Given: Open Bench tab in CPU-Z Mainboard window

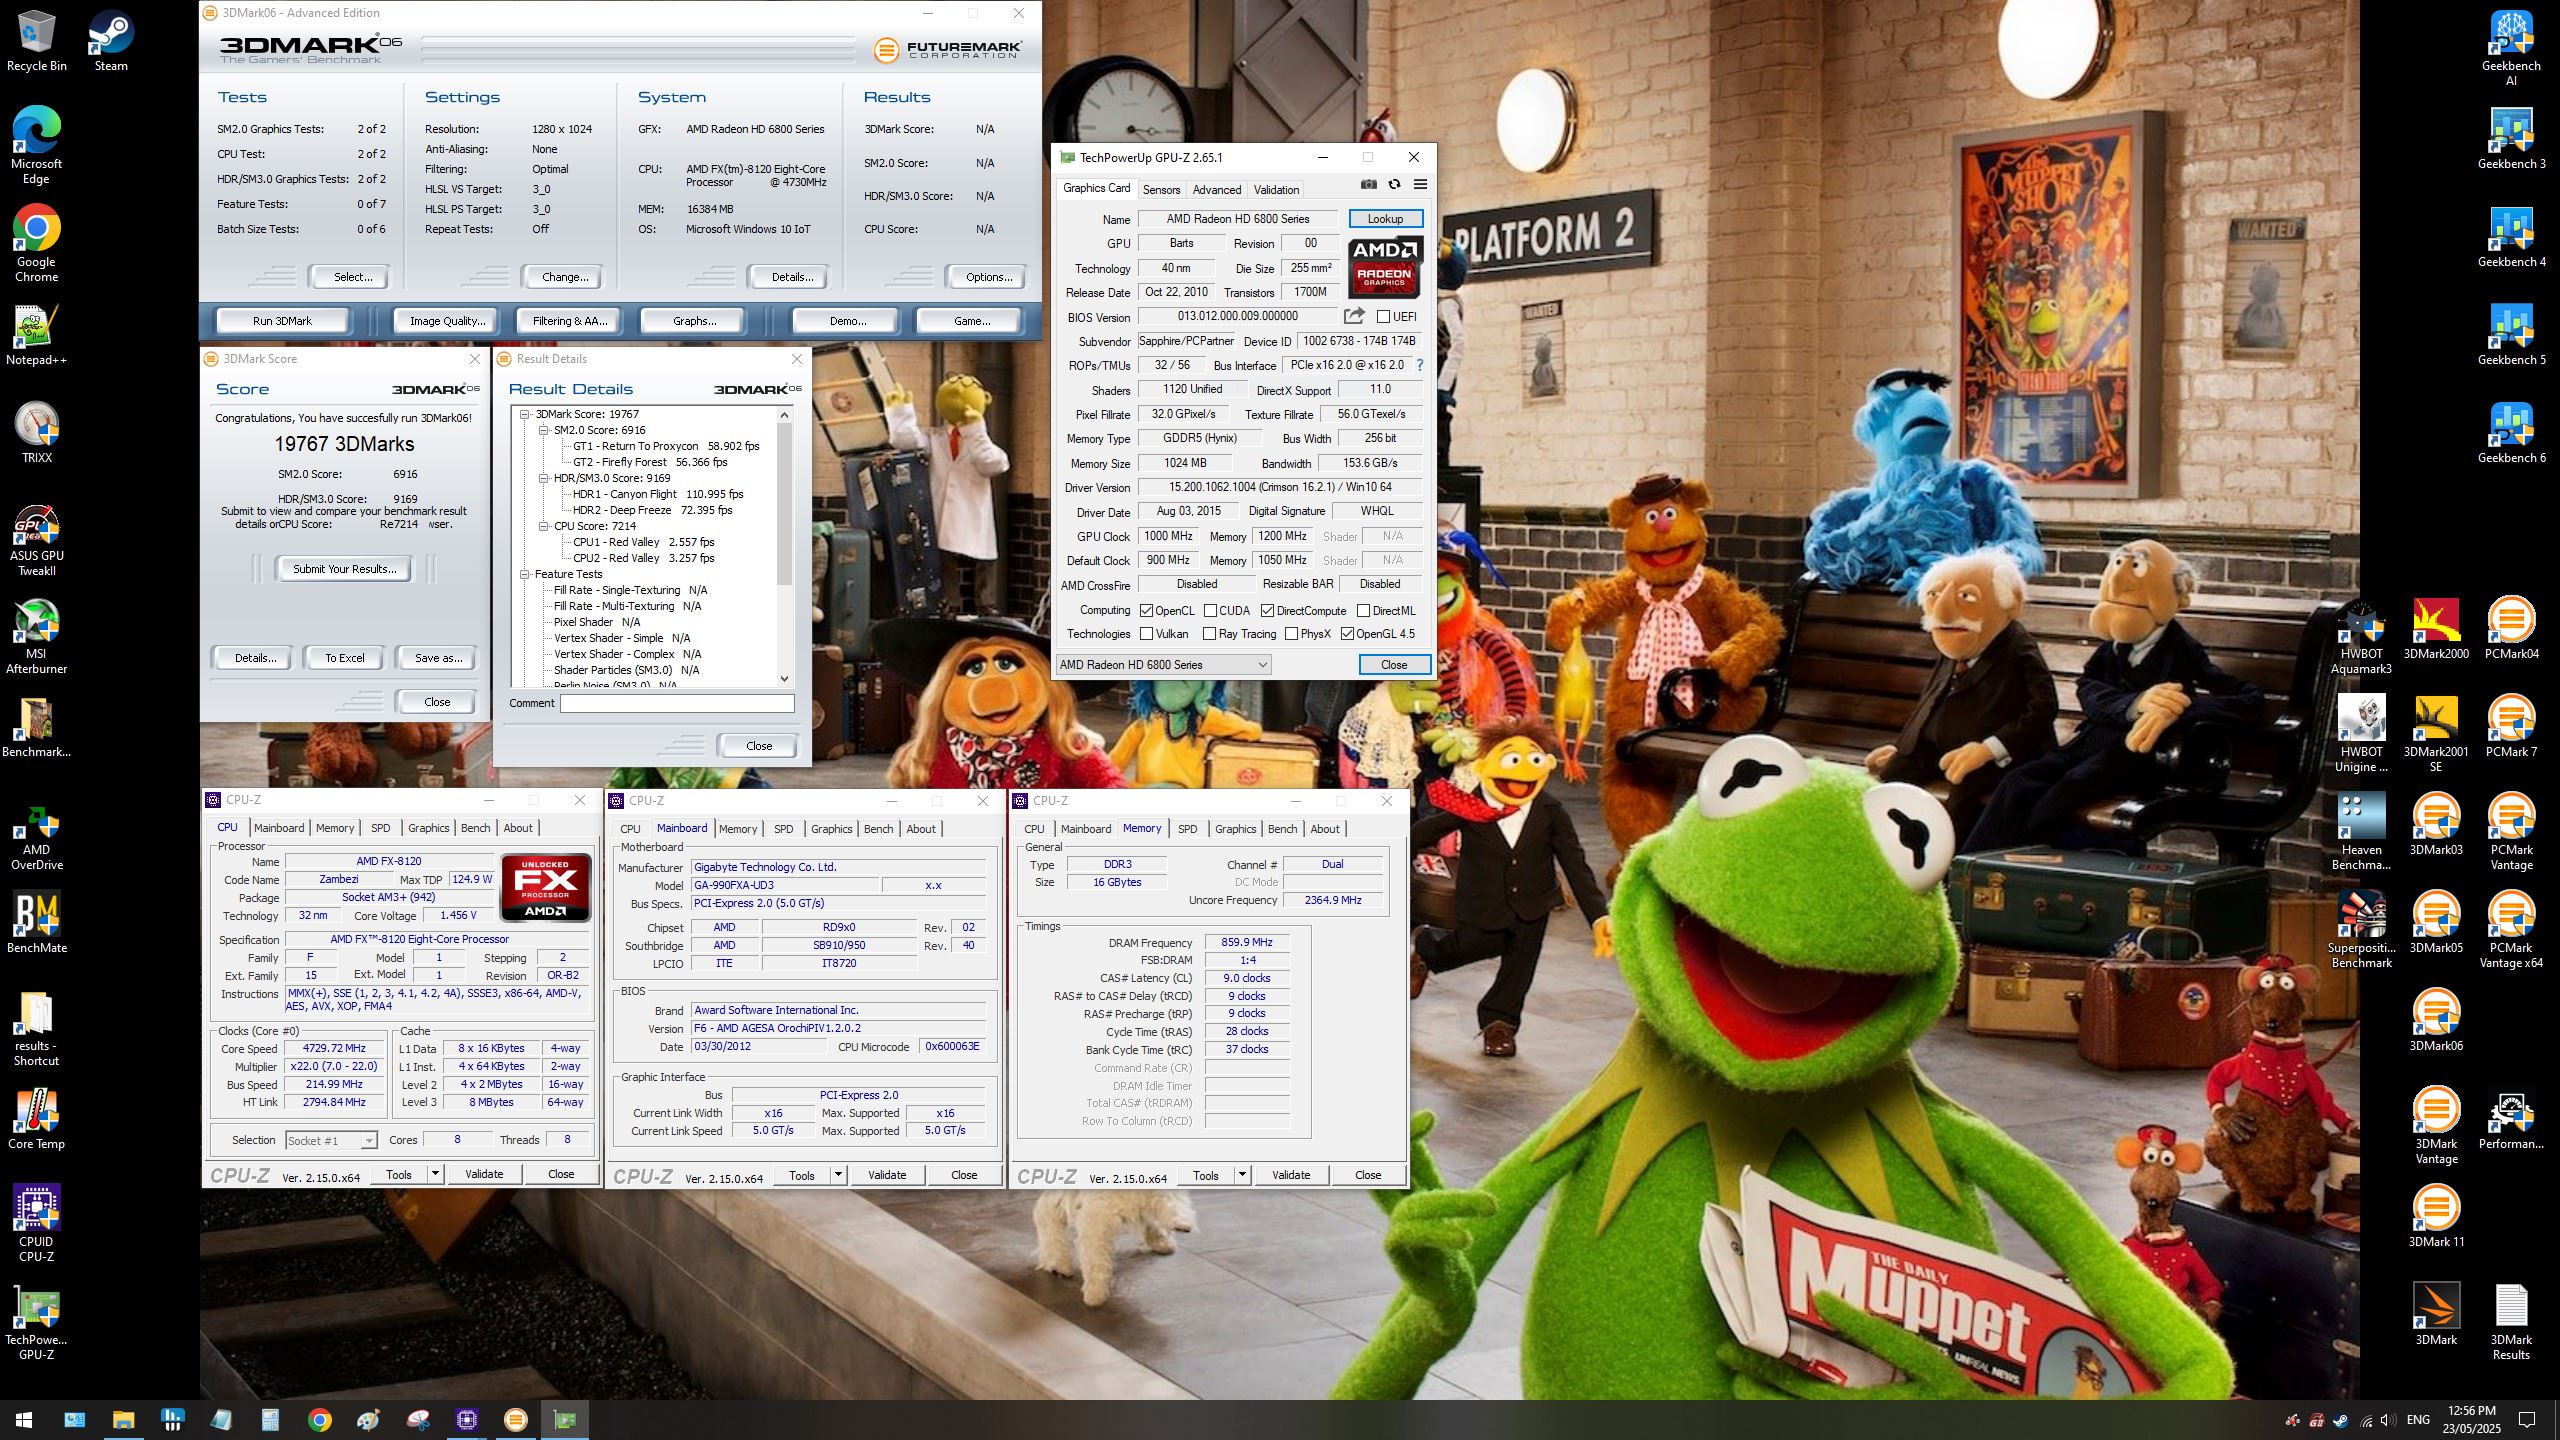Looking at the screenshot, I should 878,829.
